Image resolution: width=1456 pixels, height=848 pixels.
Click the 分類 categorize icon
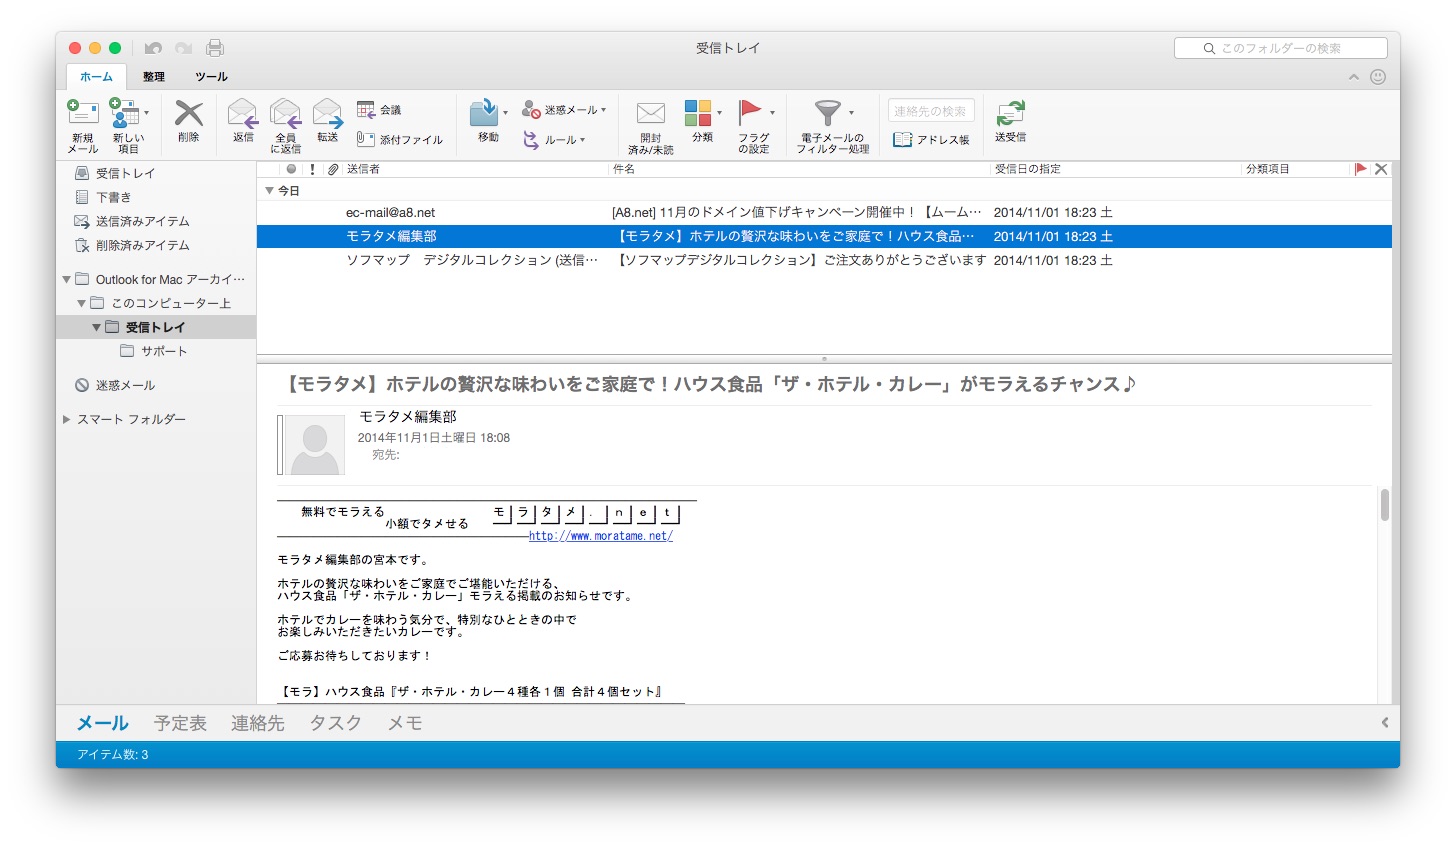pos(698,112)
